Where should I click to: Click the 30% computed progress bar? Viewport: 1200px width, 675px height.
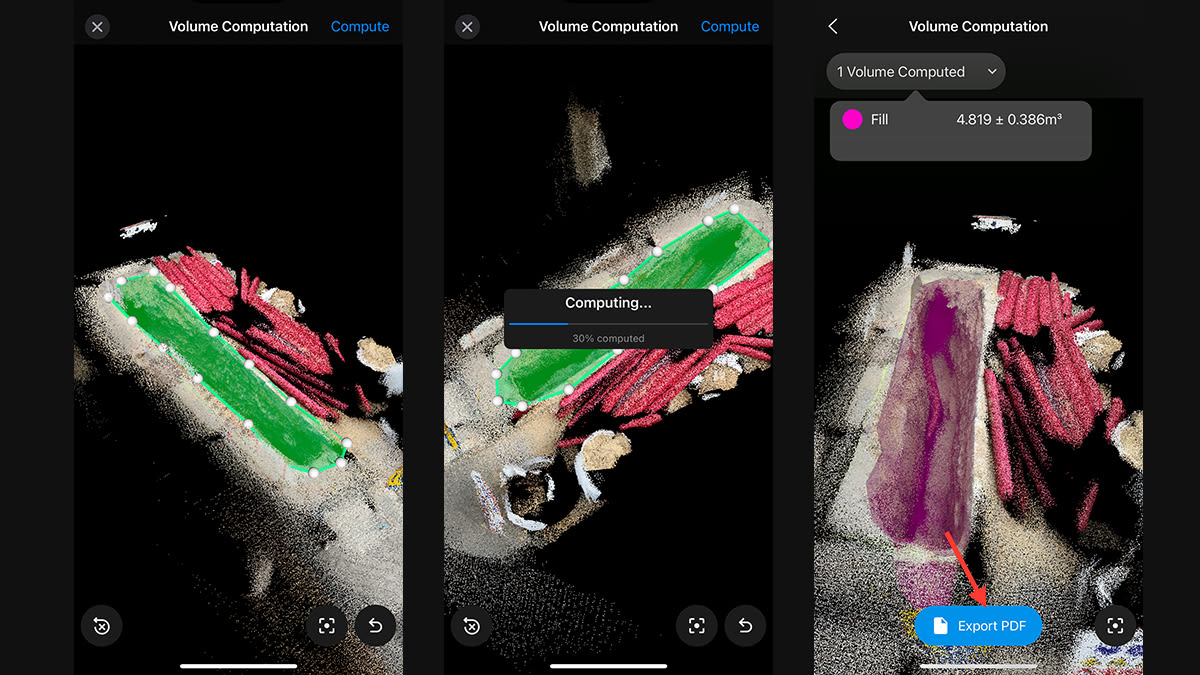tap(608, 323)
